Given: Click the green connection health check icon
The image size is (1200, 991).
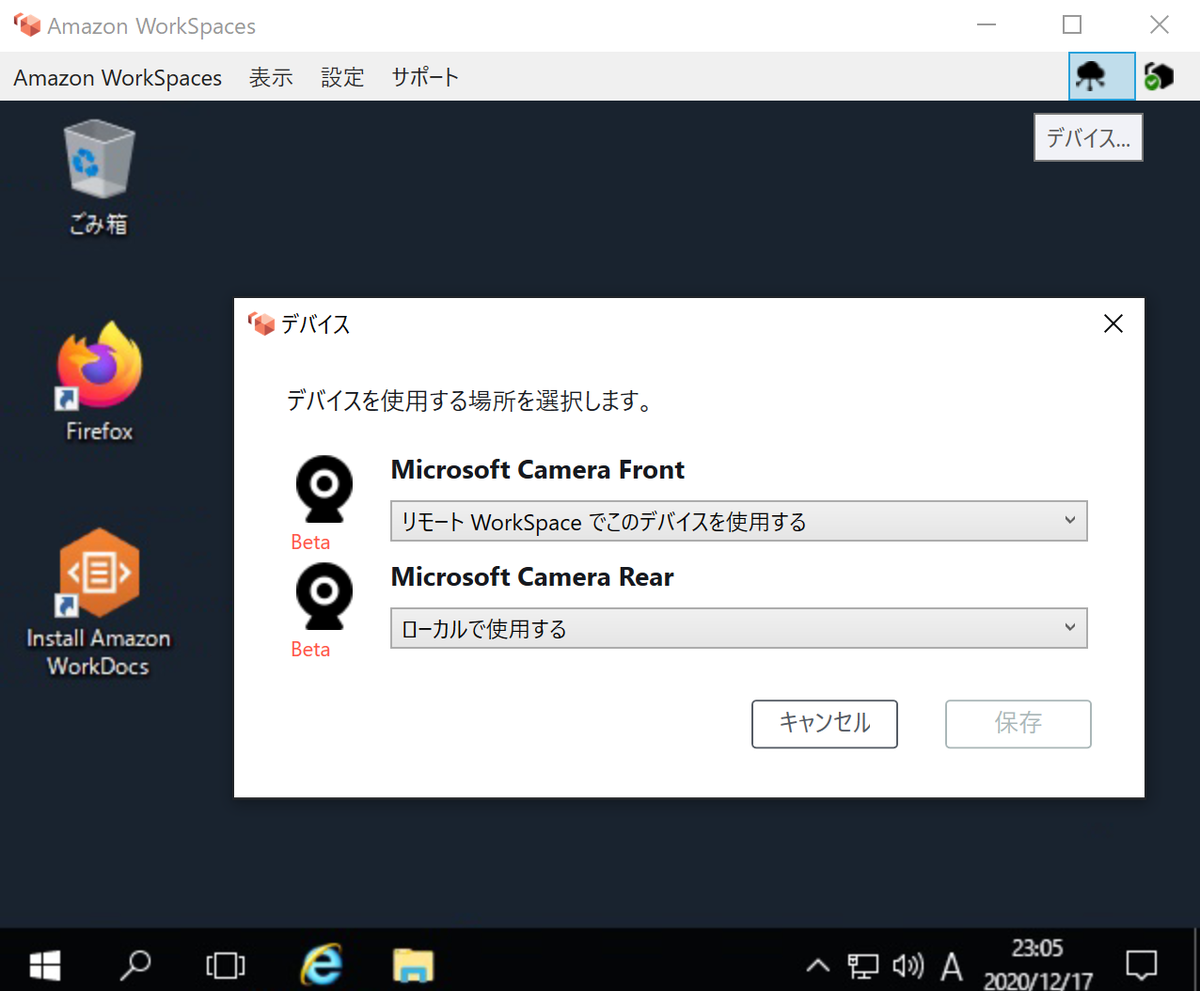Looking at the screenshot, I should [1159, 76].
